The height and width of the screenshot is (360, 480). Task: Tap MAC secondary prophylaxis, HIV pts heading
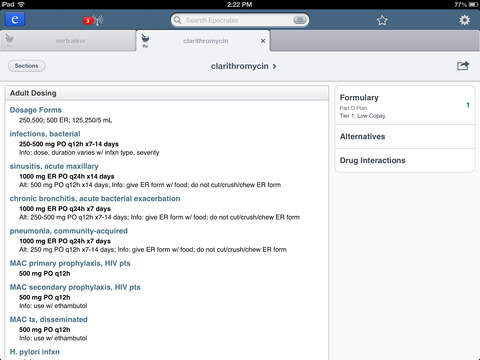point(75,287)
